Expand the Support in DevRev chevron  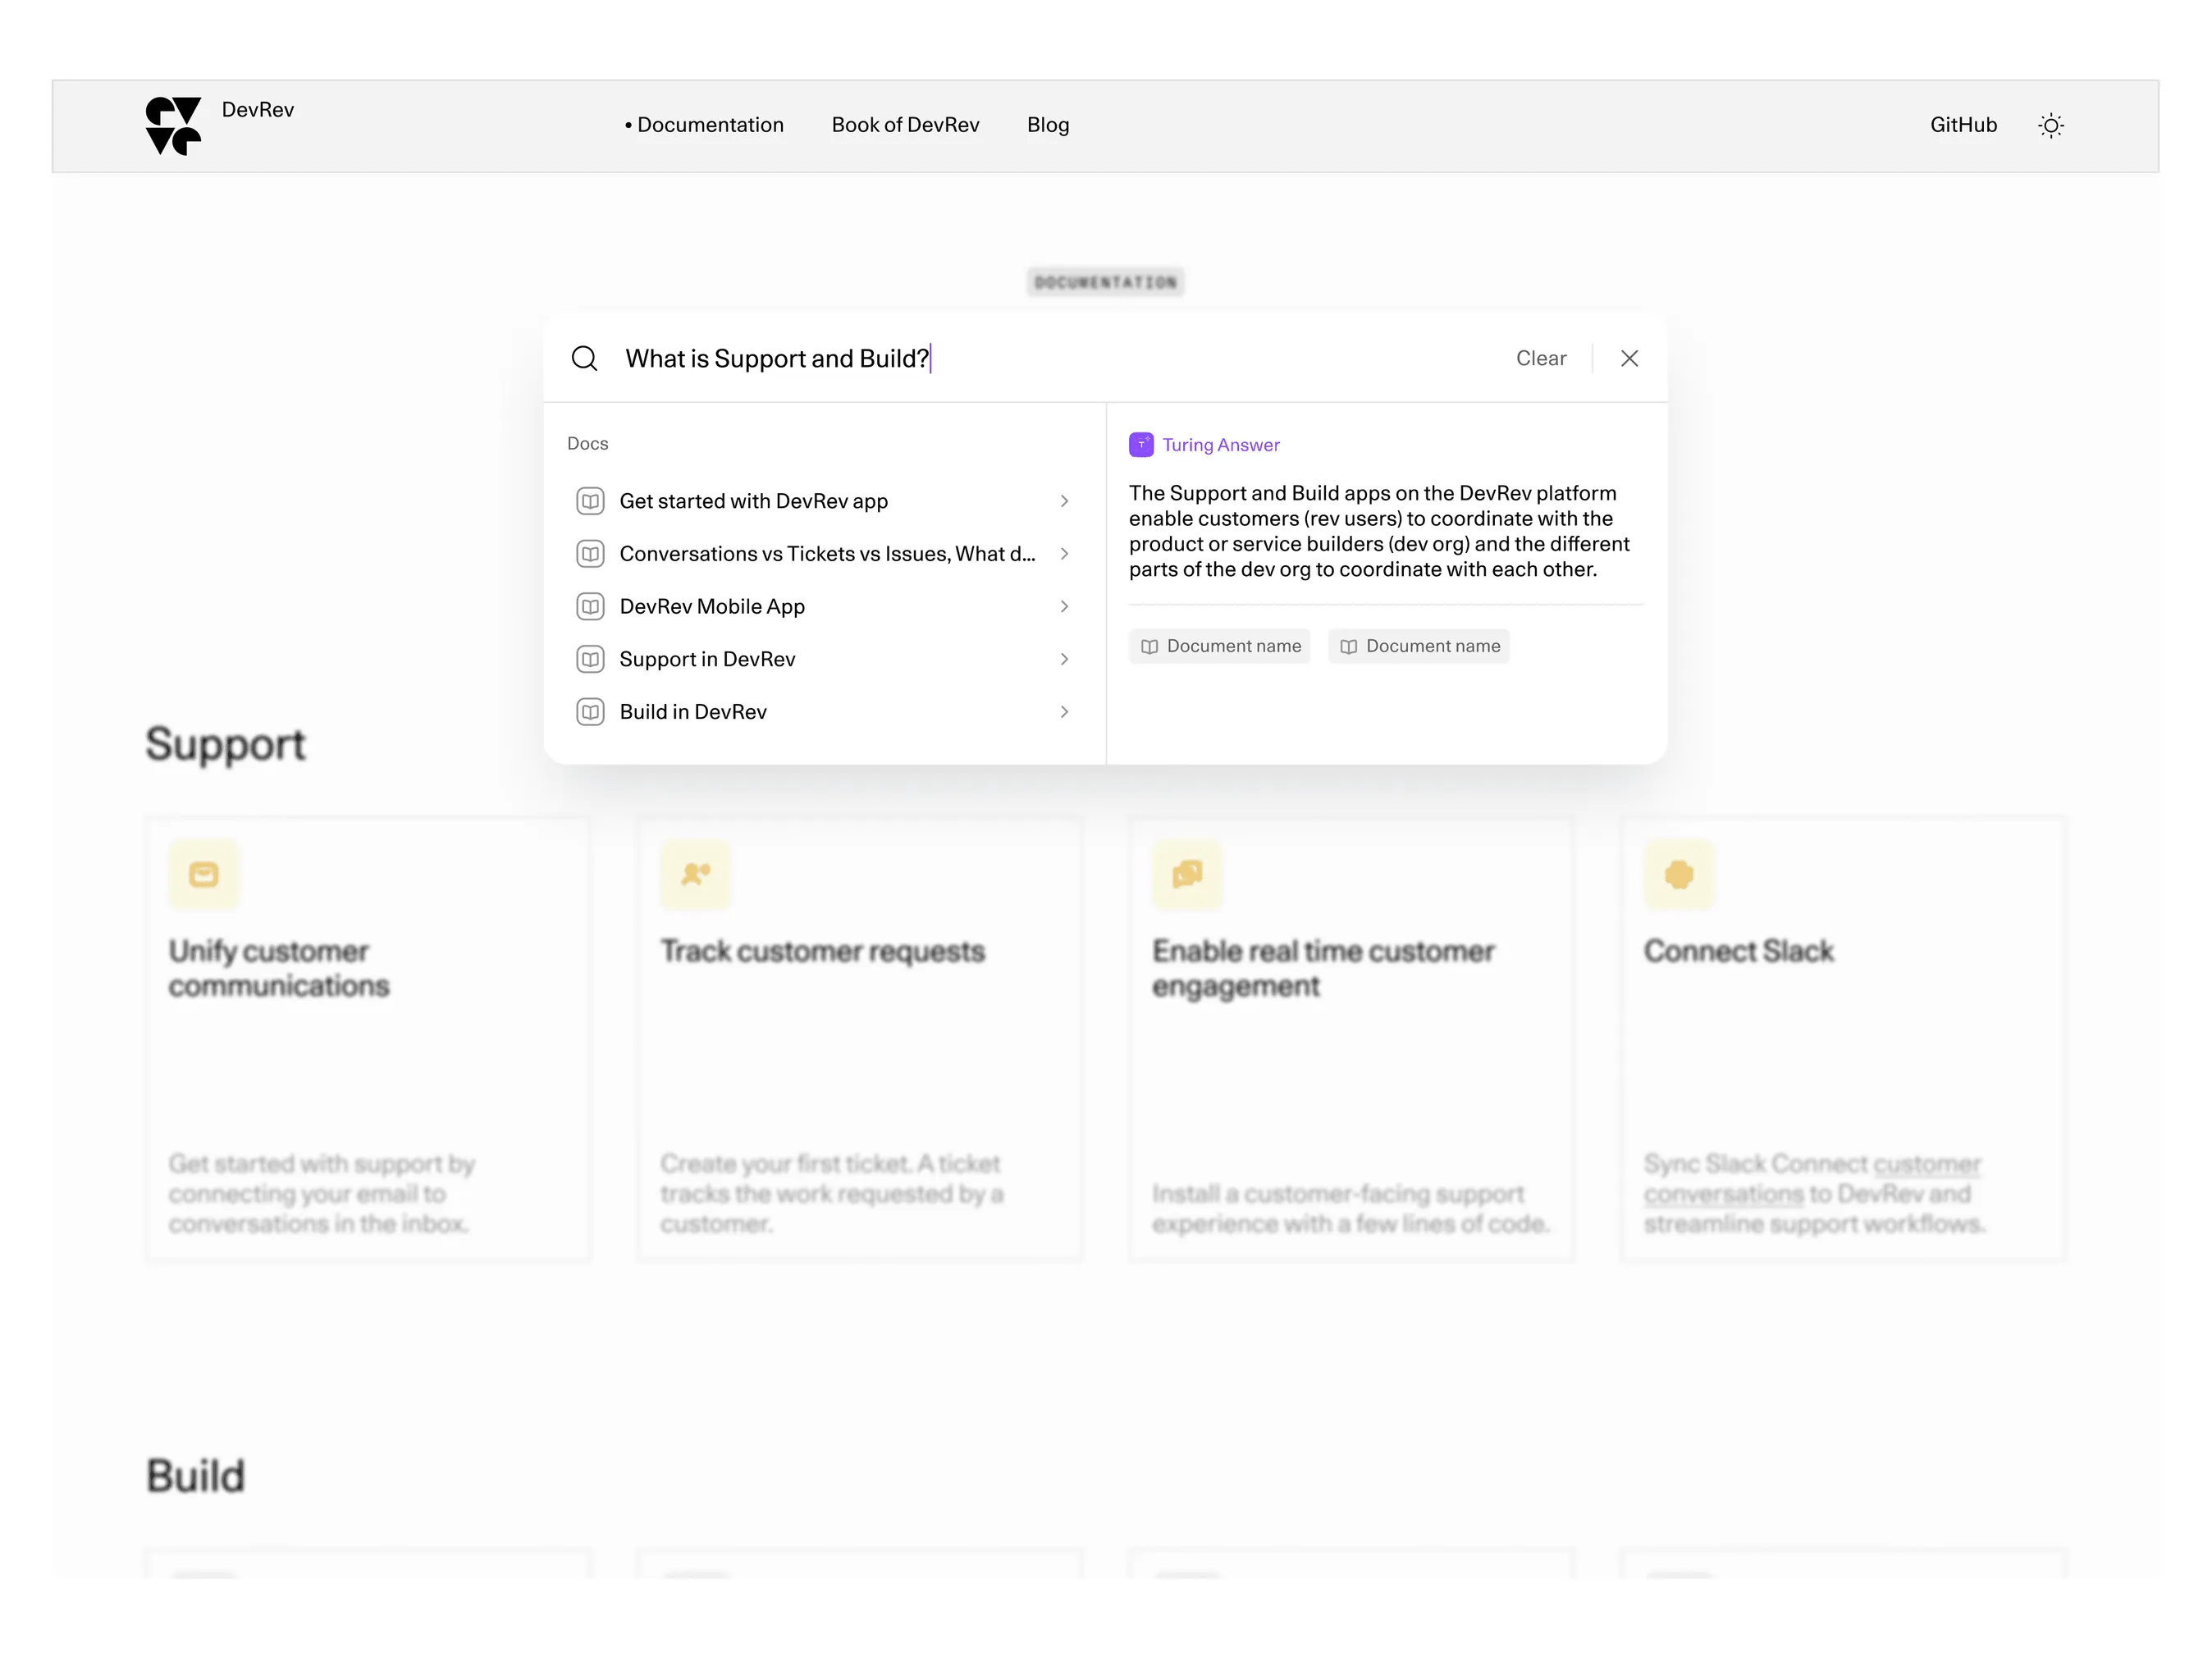click(x=1064, y=659)
